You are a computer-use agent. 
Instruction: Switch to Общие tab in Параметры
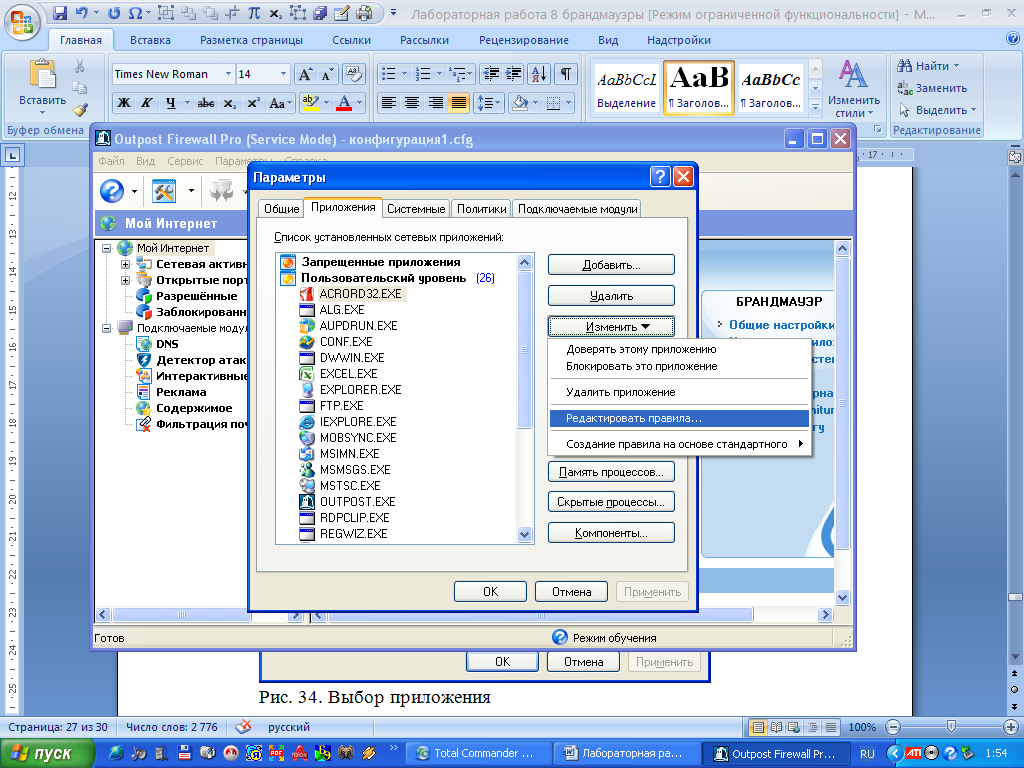[281, 209]
